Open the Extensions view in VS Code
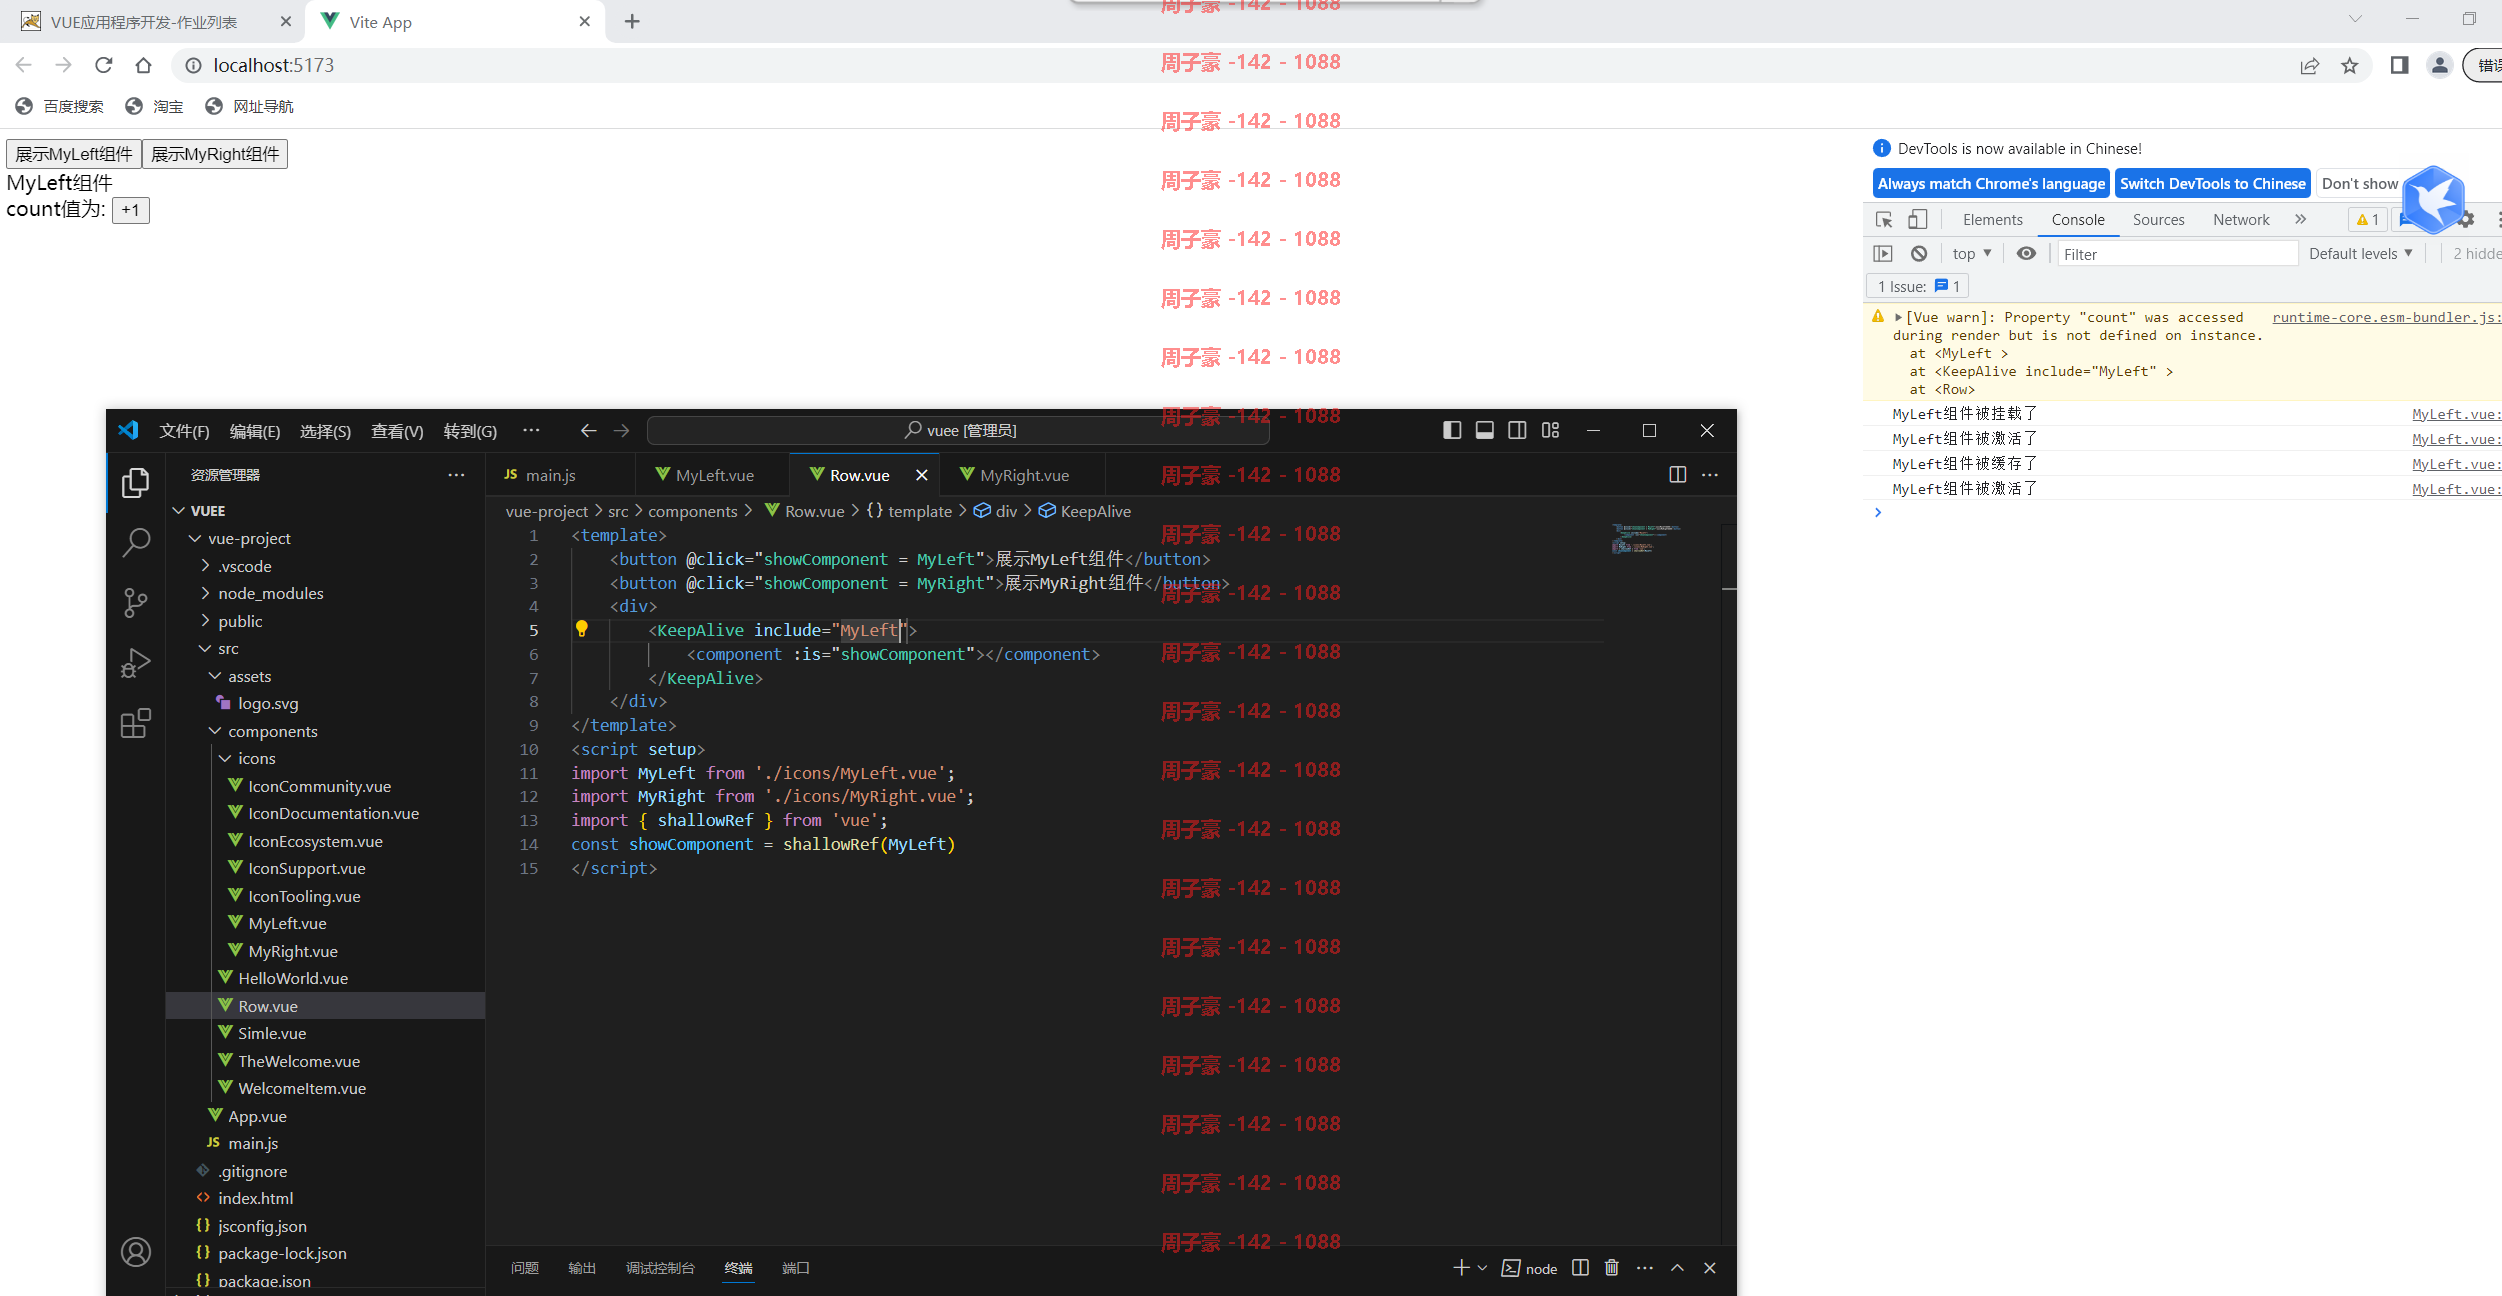The image size is (2502, 1296). point(136,722)
